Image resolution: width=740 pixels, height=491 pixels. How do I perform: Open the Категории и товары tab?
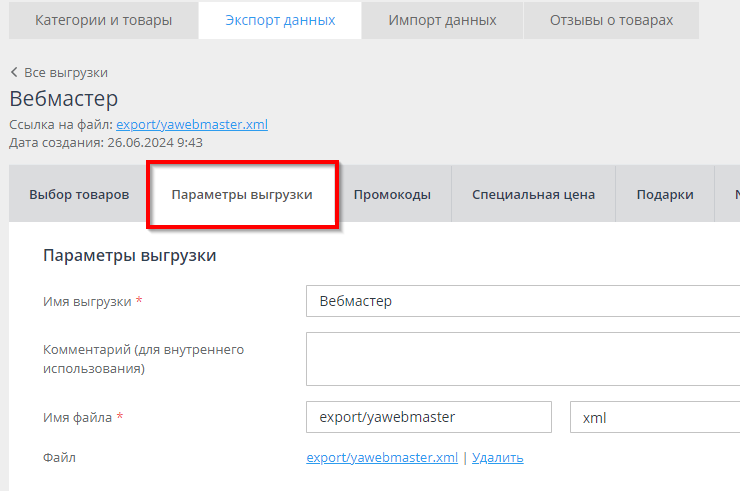pyautogui.click(x=103, y=20)
